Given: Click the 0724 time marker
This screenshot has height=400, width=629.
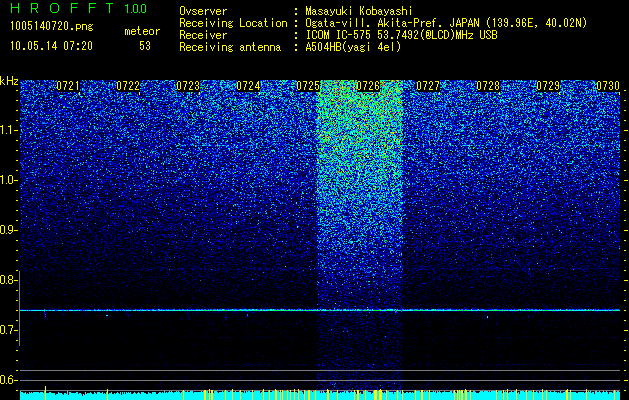Looking at the screenshot, I should pos(248,86).
